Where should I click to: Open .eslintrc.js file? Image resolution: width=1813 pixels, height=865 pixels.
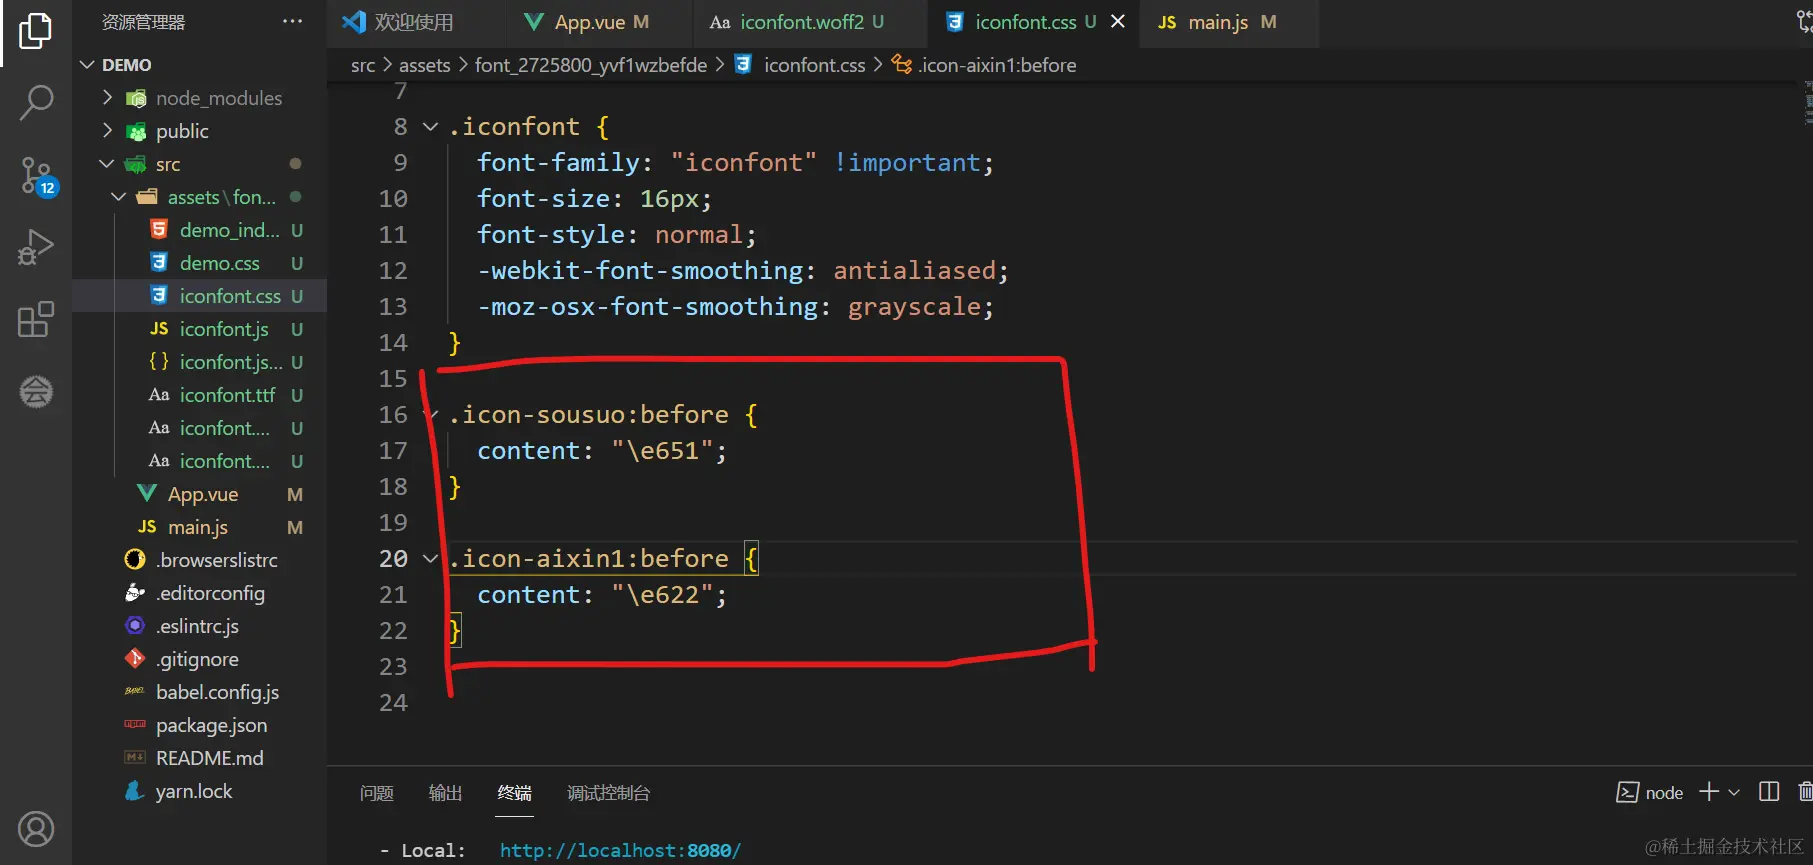click(200, 626)
